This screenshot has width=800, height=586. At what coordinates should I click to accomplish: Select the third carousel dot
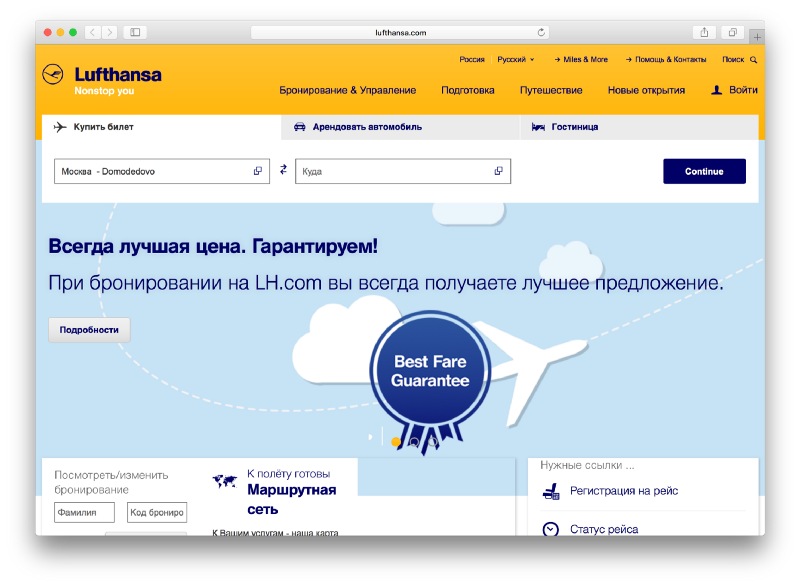click(433, 442)
